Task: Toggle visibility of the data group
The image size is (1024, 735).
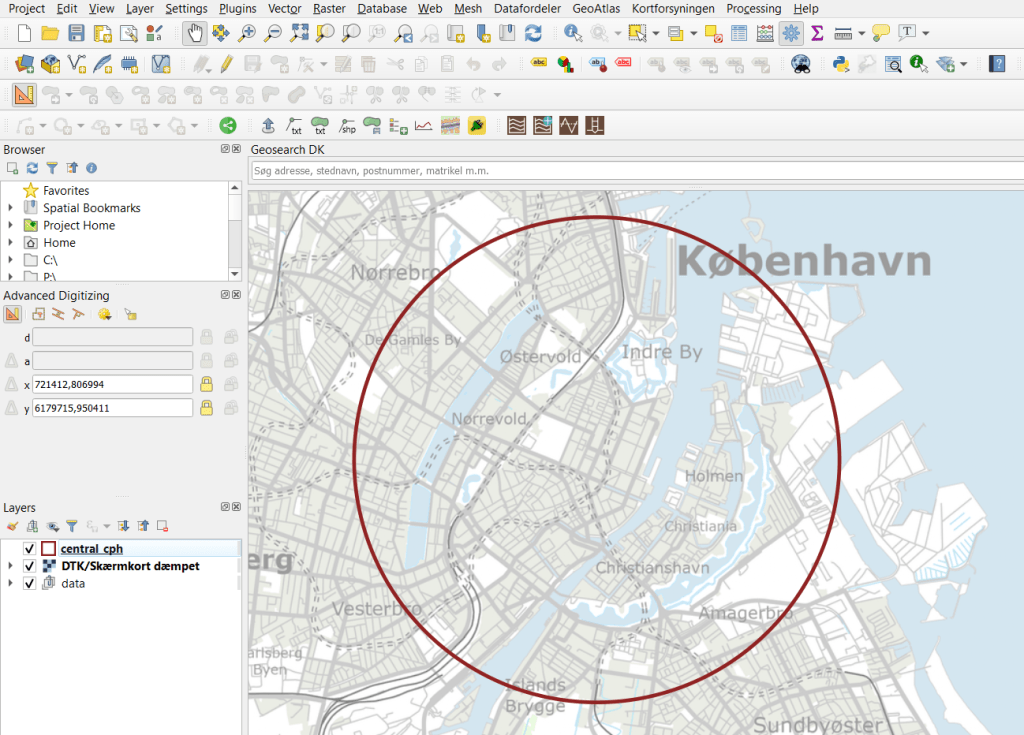Action: click(x=29, y=583)
